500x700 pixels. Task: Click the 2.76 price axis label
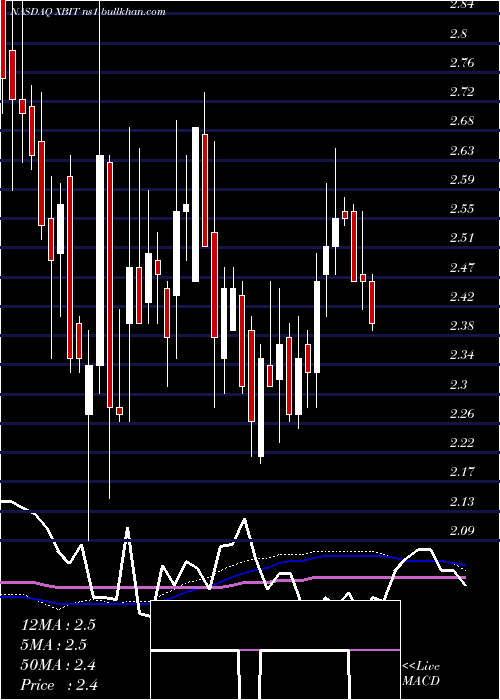coord(462,63)
